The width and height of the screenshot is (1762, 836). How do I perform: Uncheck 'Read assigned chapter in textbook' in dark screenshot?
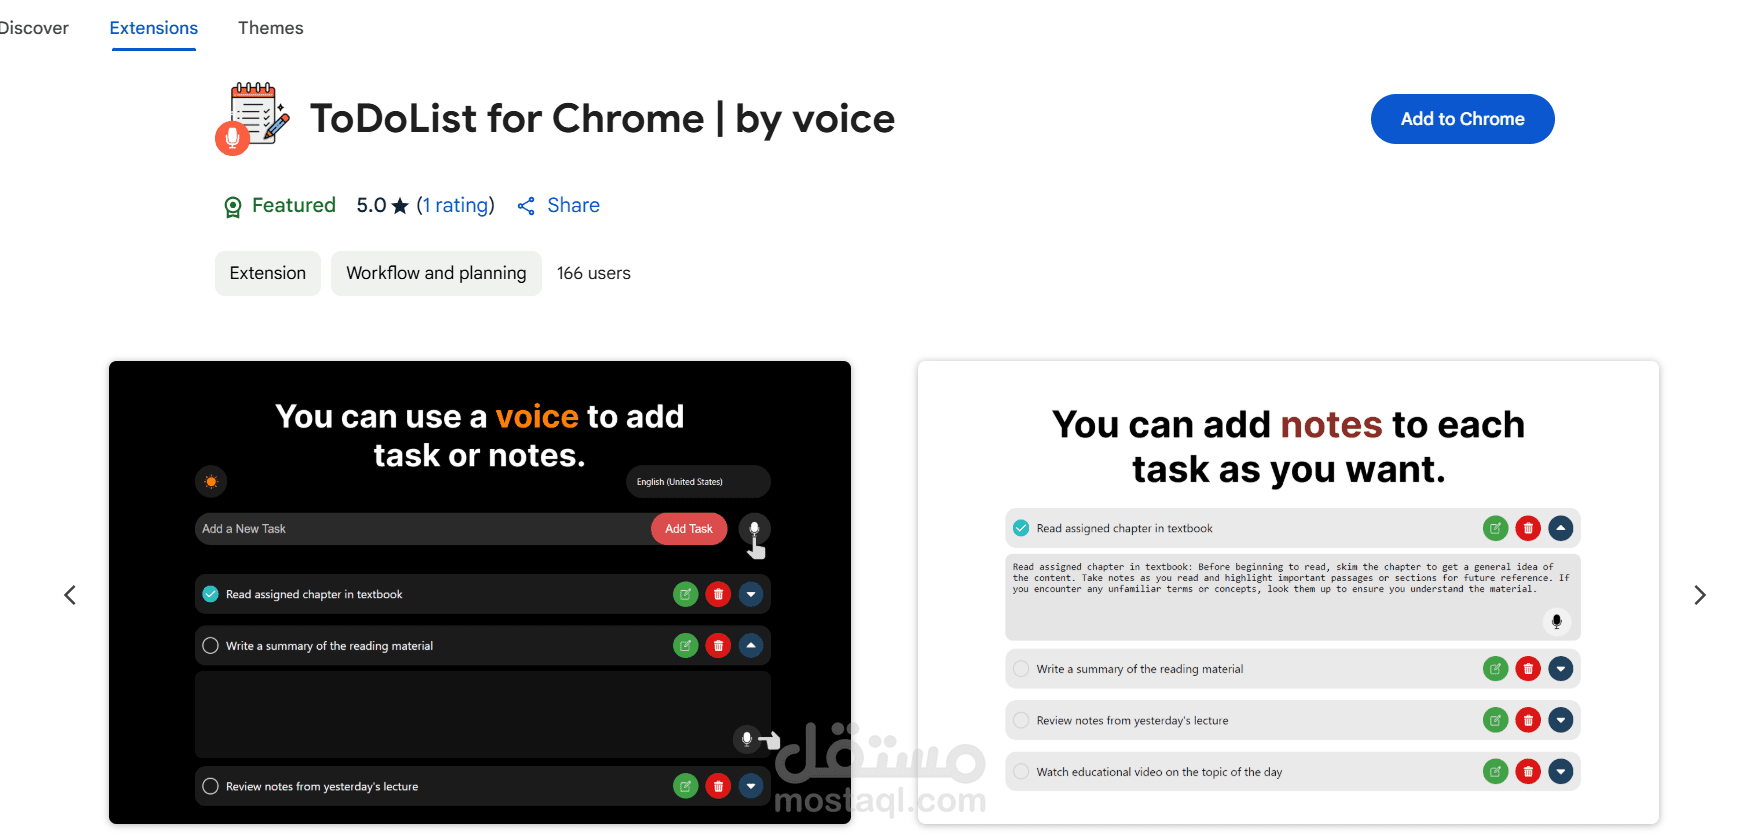tap(211, 594)
